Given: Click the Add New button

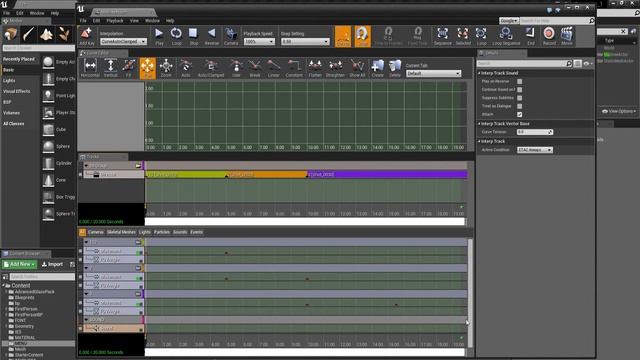Looking at the screenshot, I should (20, 264).
